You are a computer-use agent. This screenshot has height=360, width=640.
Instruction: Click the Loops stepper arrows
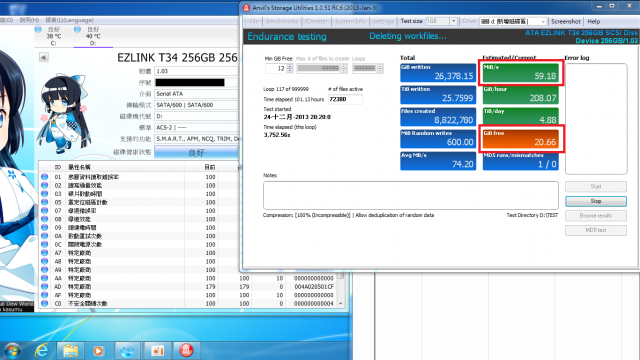(380, 68)
